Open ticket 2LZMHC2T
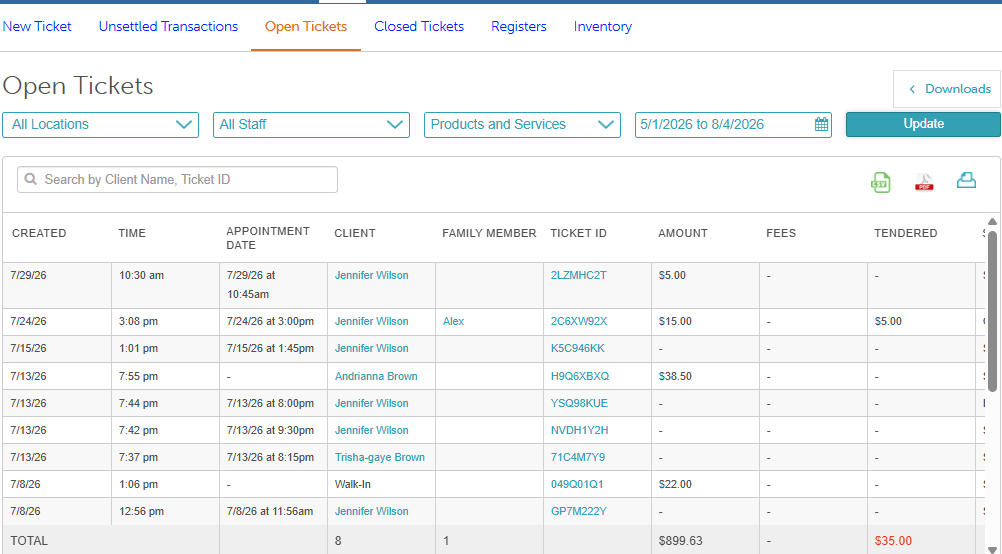The image size is (1002, 554). (x=578, y=275)
